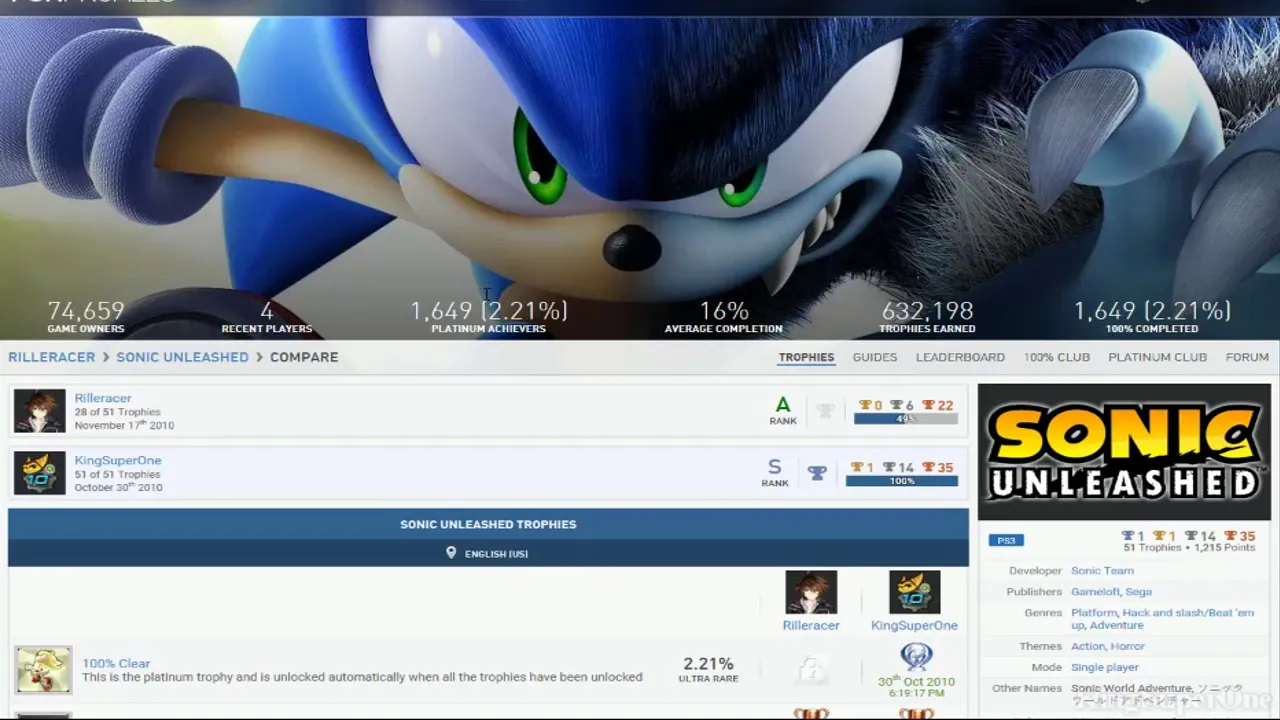Click the Platinum Achievers stat
This screenshot has height=720, width=1280.
tap(489, 316)
